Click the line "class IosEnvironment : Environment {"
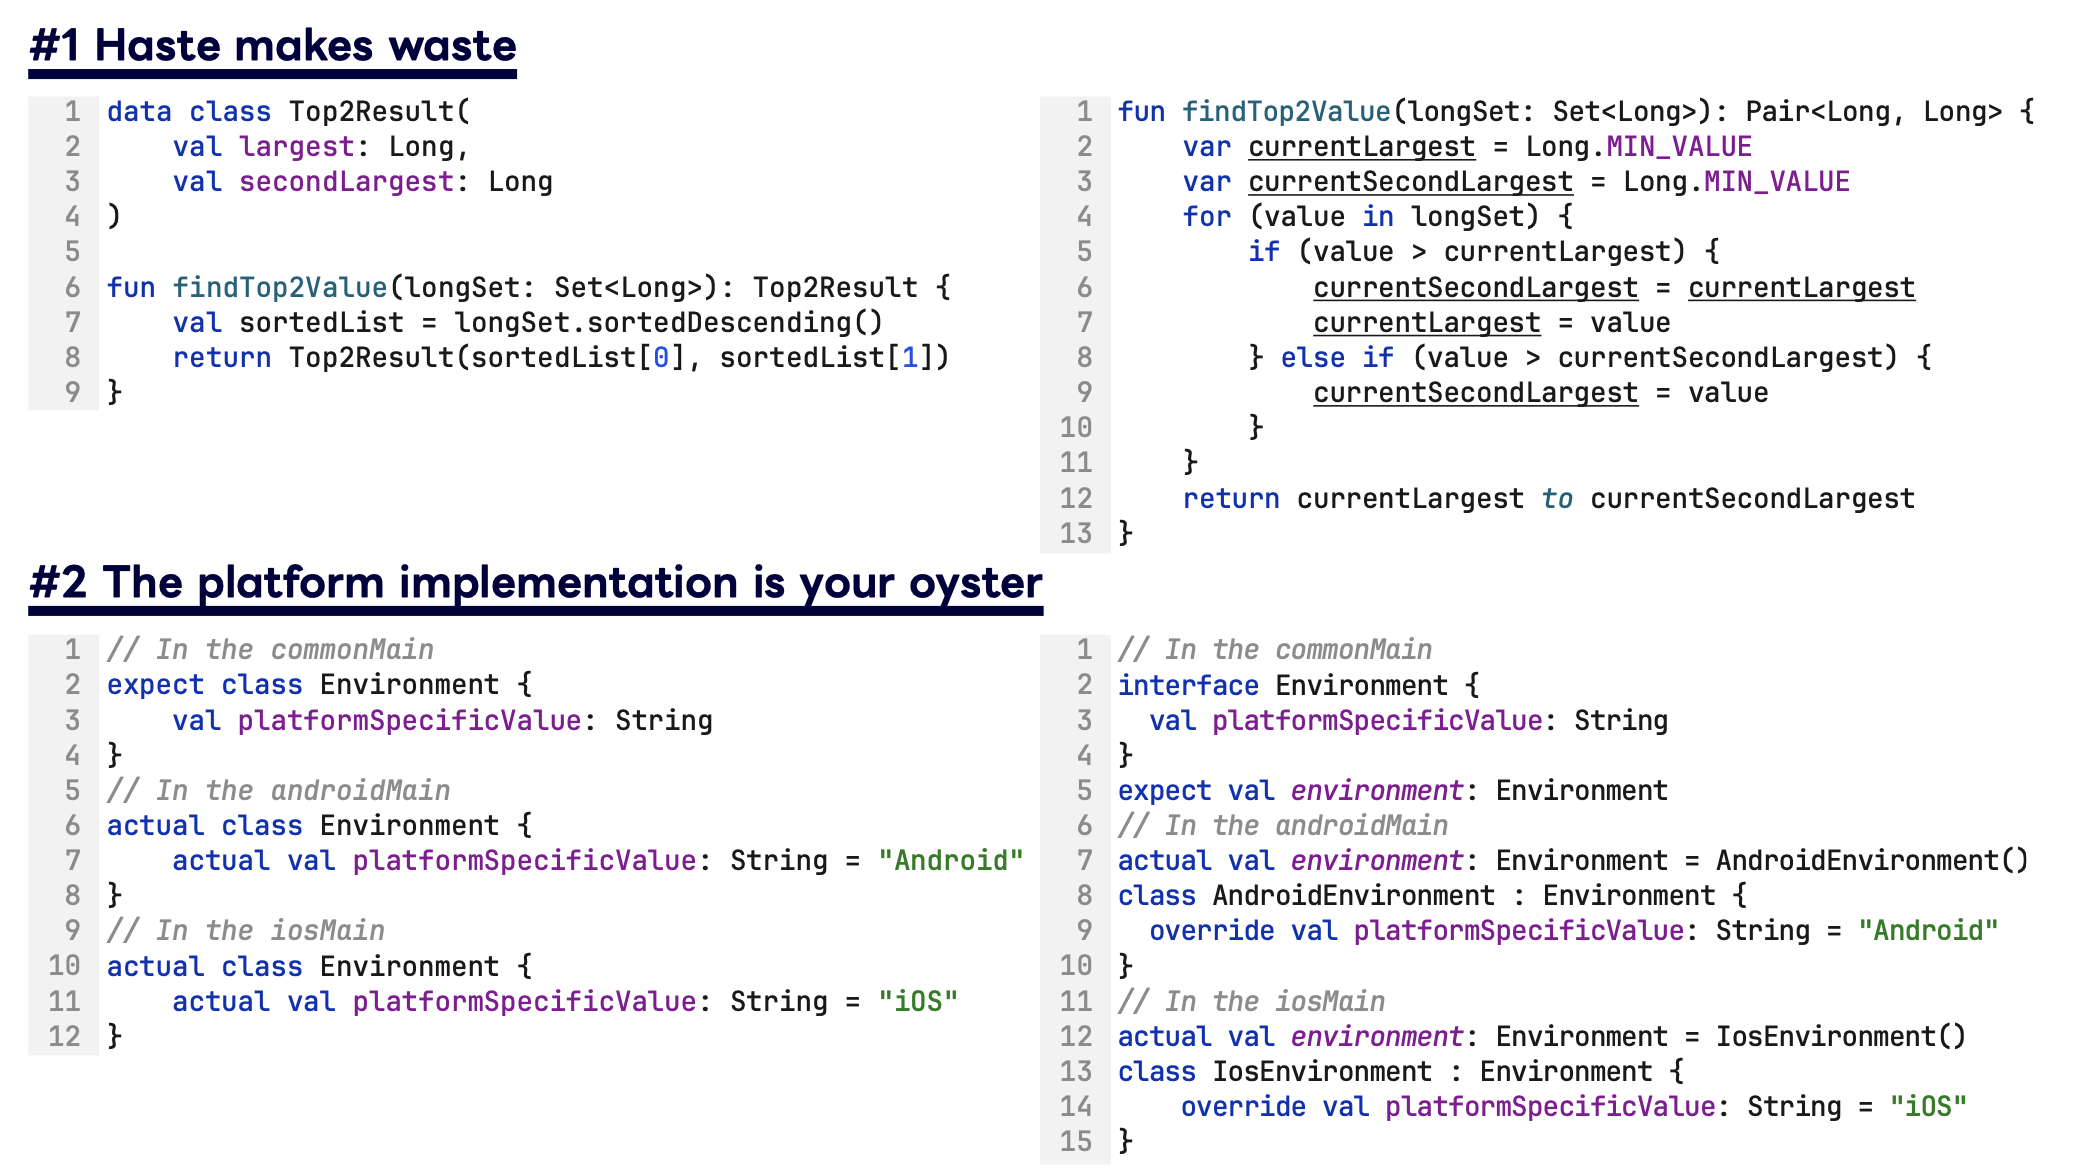Viewport: 2074px width, 1170px height. pos(1401,1072)
